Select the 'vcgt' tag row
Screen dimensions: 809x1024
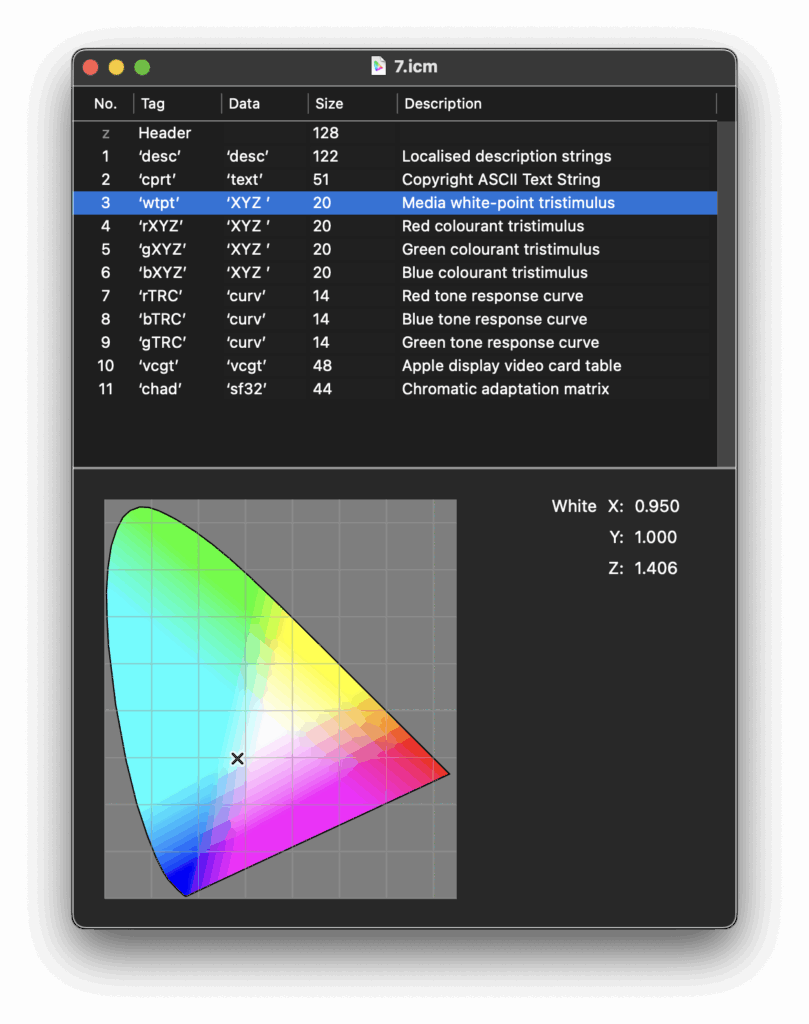click(x=395, y=366)
